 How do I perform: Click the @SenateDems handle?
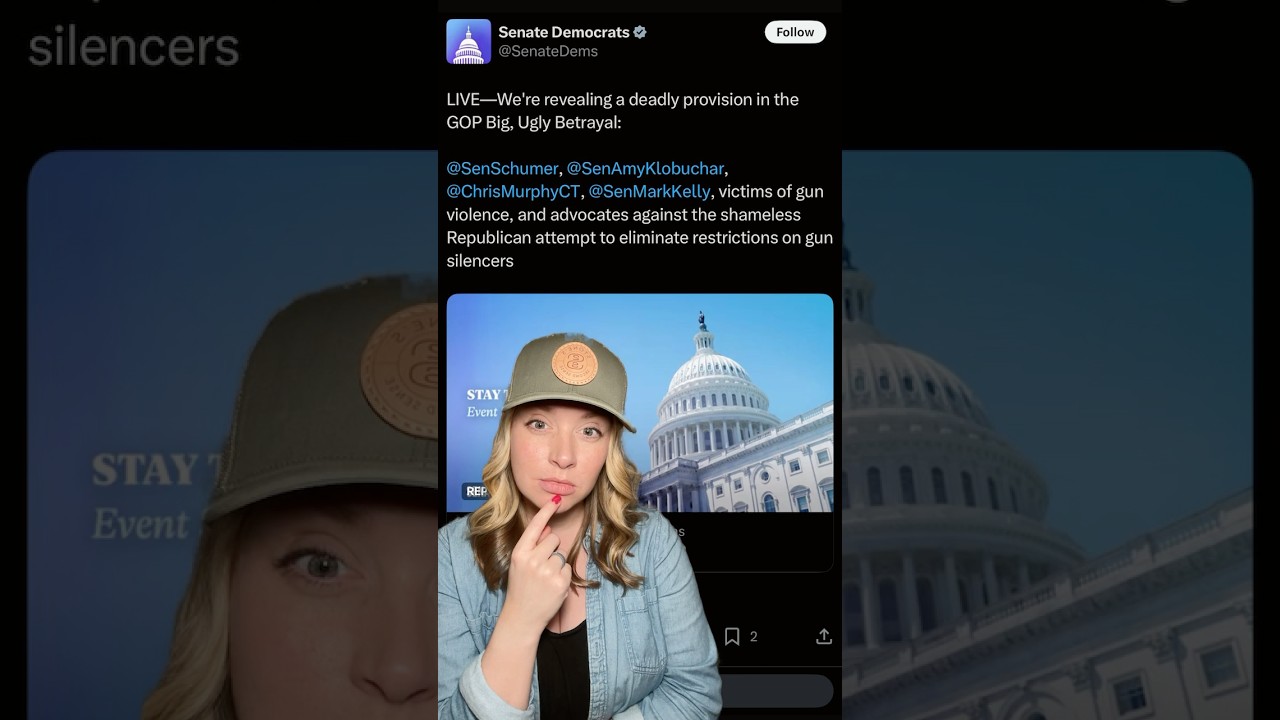pyautogui.click(x=548, y=51)
